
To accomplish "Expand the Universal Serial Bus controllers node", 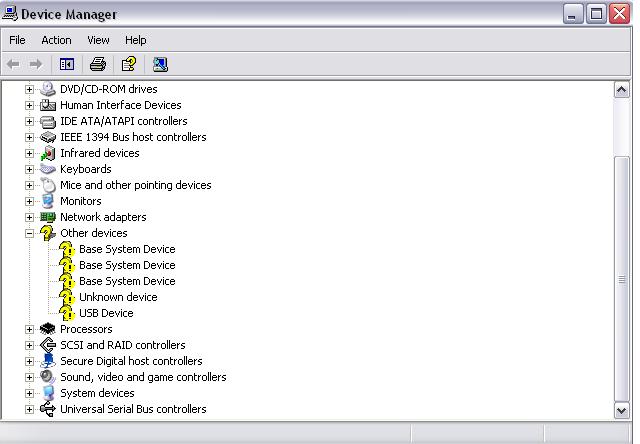I will coord(29,409).
